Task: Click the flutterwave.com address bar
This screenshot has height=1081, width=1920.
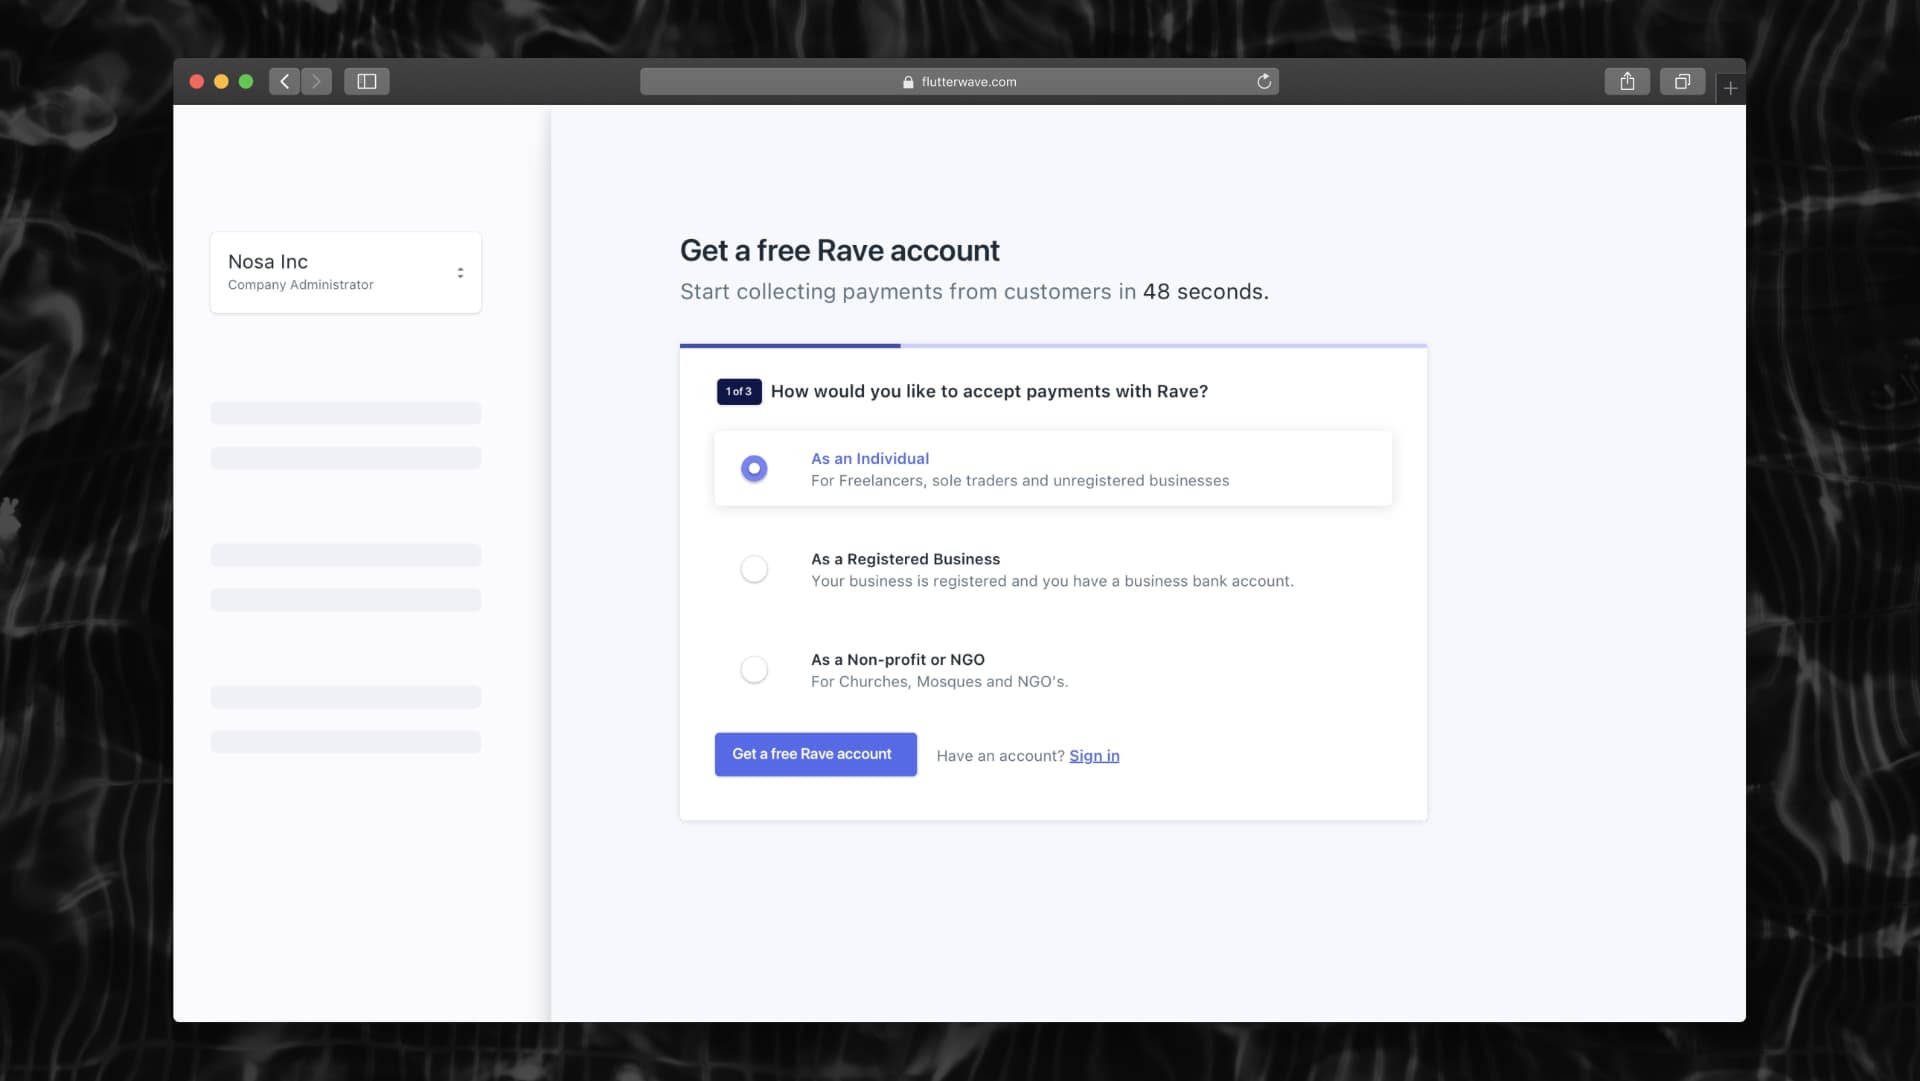Action: point(959,82)
